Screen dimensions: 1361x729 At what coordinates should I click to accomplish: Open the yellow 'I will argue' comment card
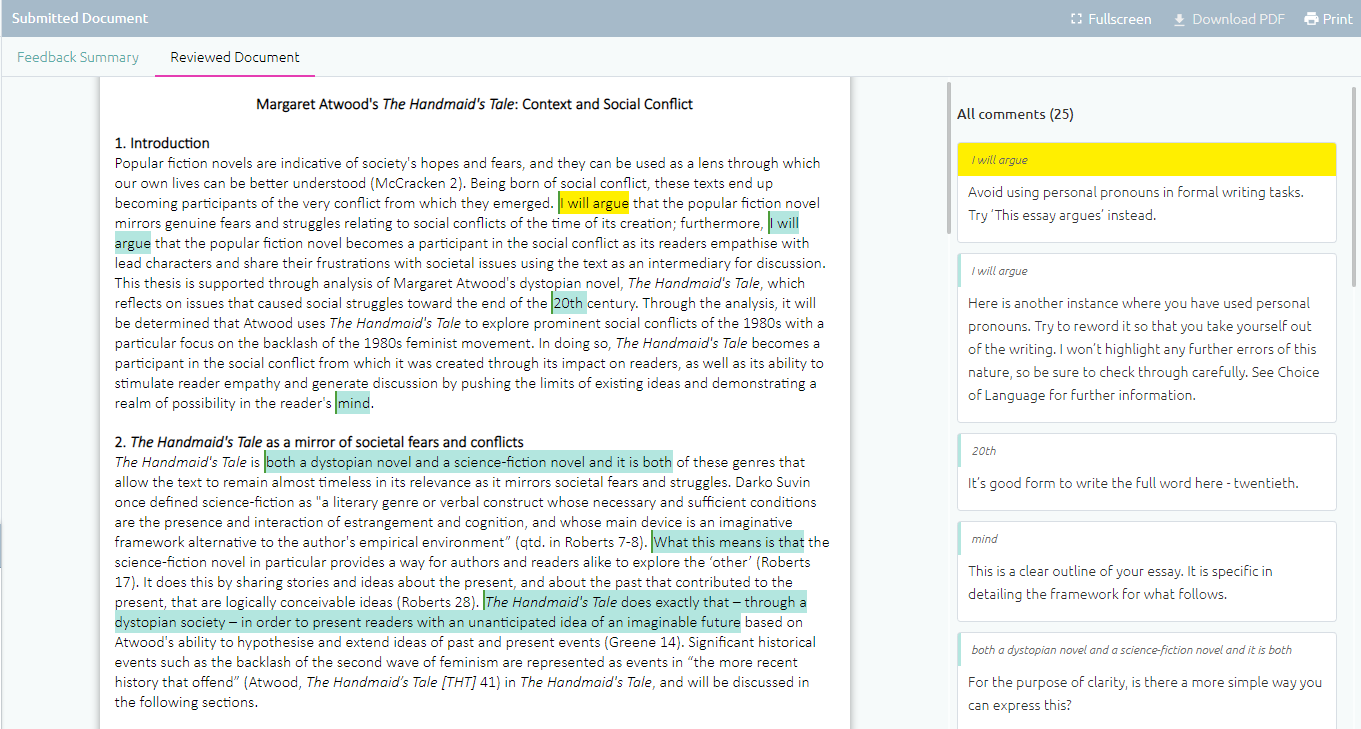[1146, 192]
